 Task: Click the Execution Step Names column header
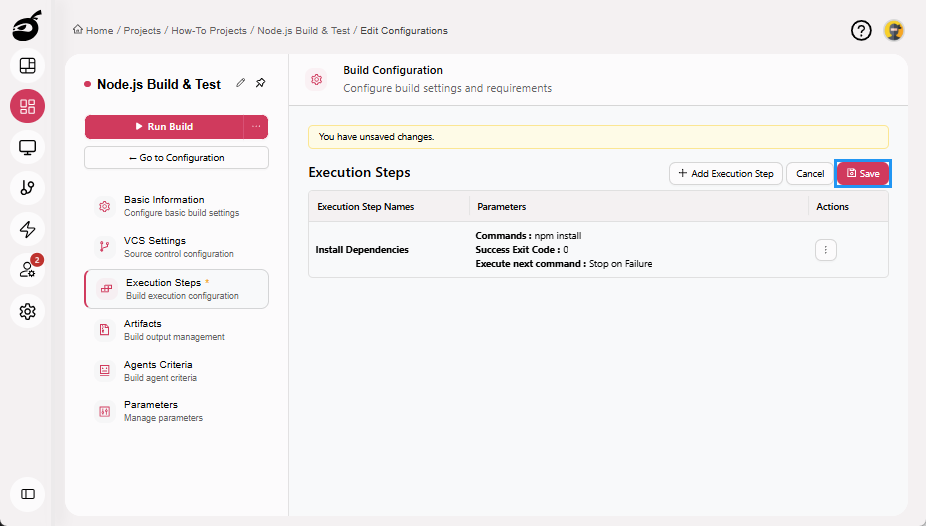[x=366, y=207]
